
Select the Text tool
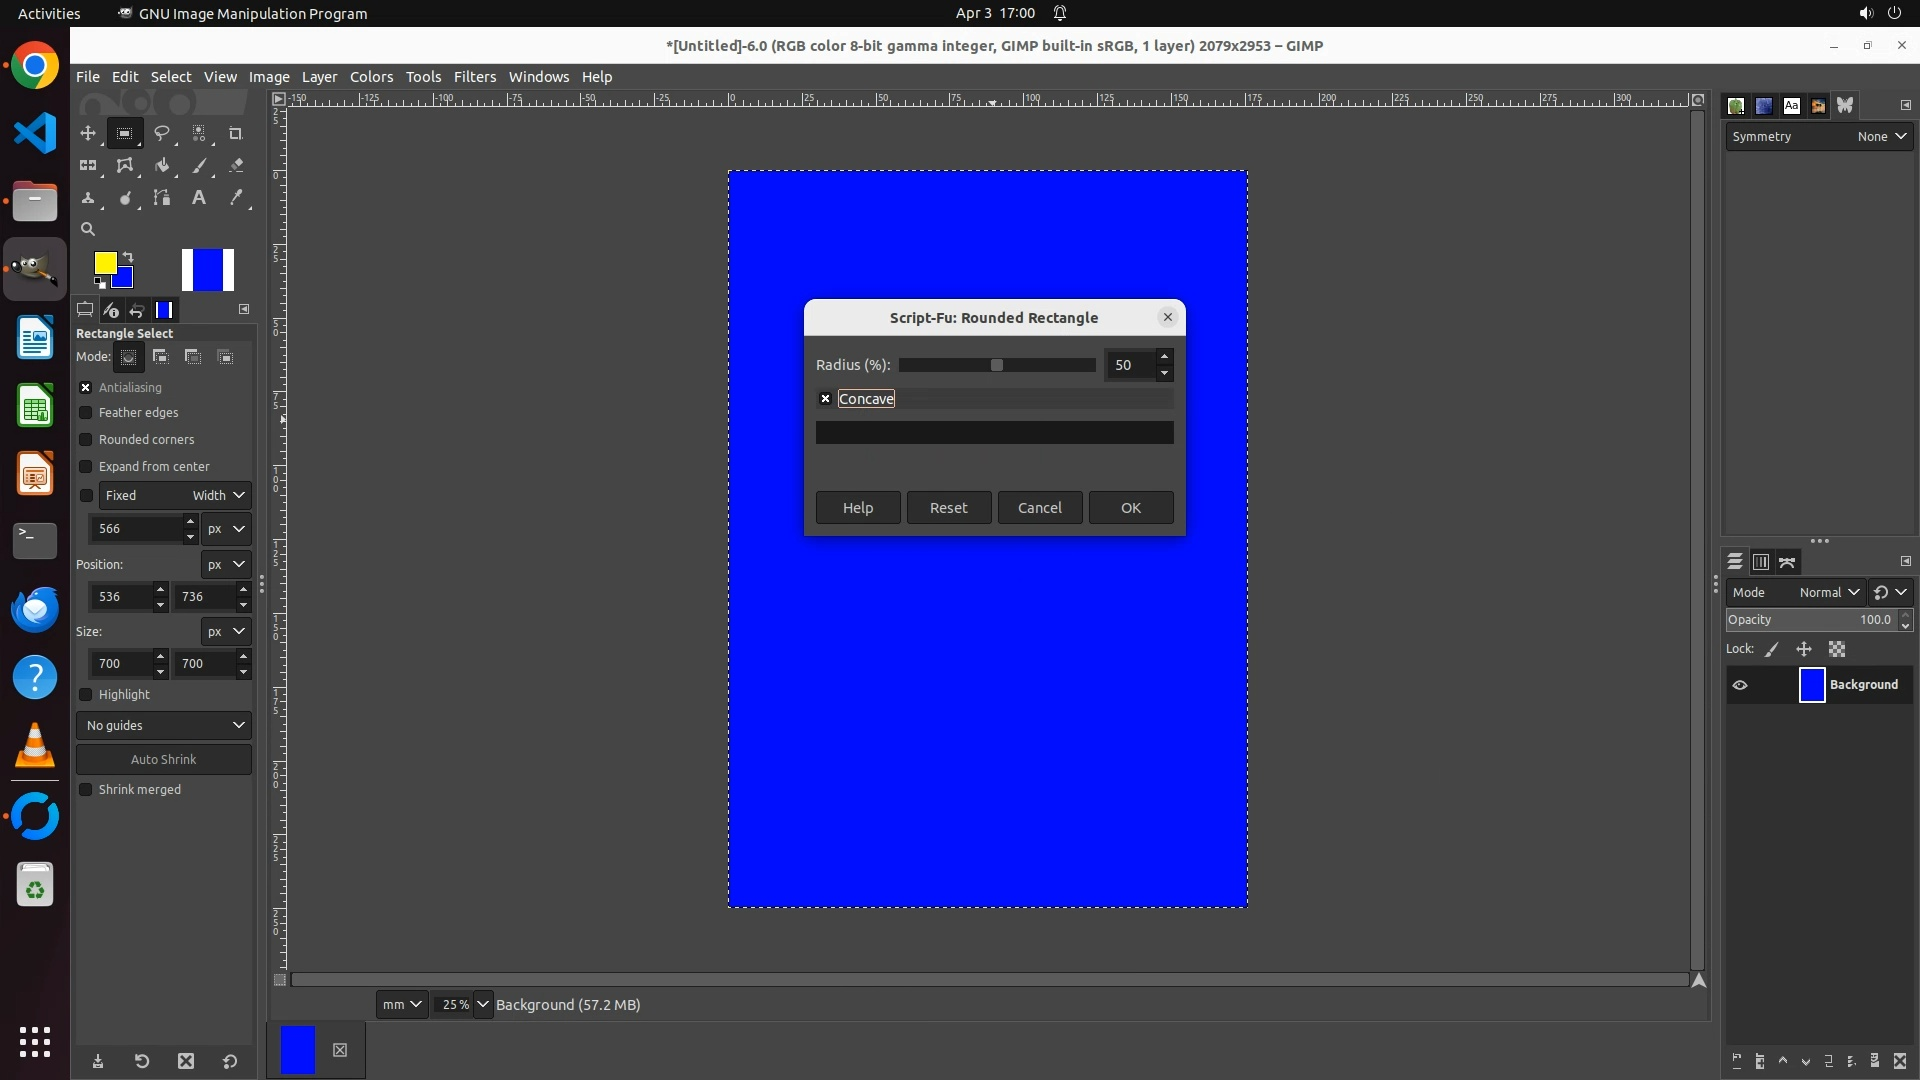(x=199, y=198)
